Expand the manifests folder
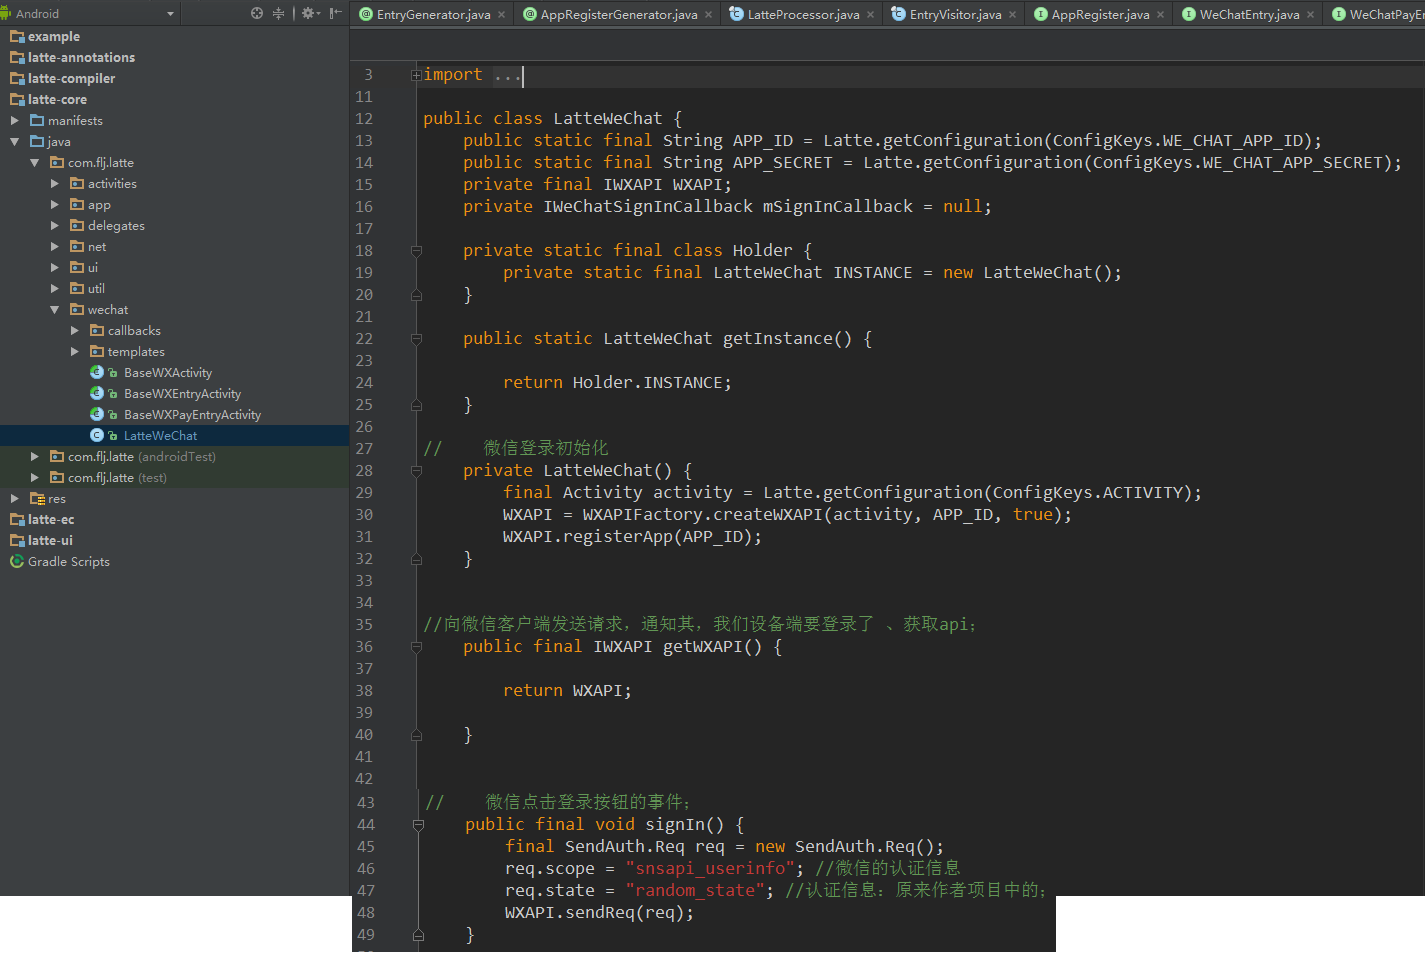Viewport: 1425px width, 954px height. (x=15, y=120)
